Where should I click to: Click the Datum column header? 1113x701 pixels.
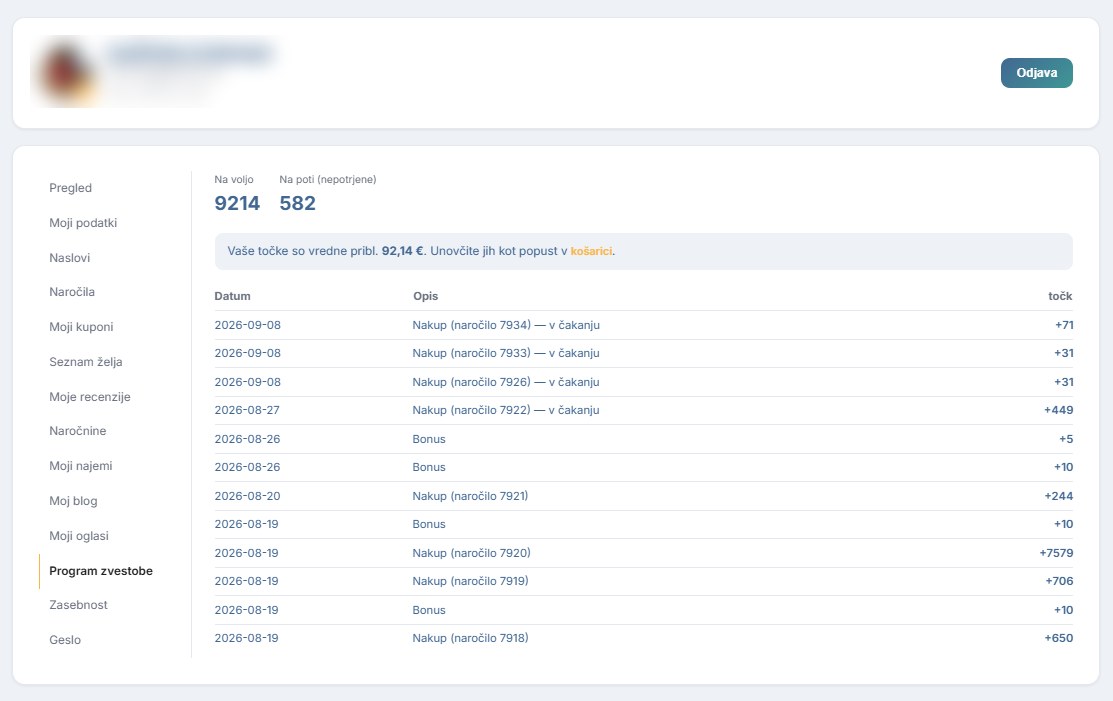coord(232,296)
